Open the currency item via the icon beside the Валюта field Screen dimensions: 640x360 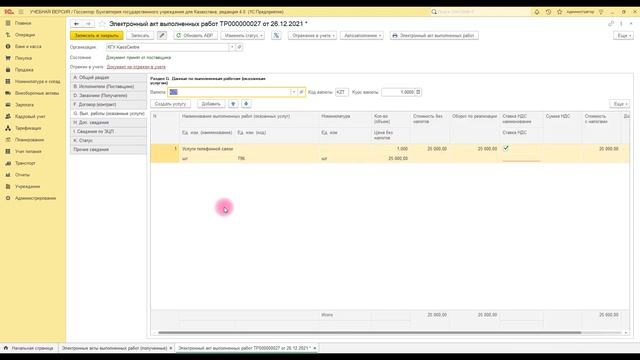301,92
